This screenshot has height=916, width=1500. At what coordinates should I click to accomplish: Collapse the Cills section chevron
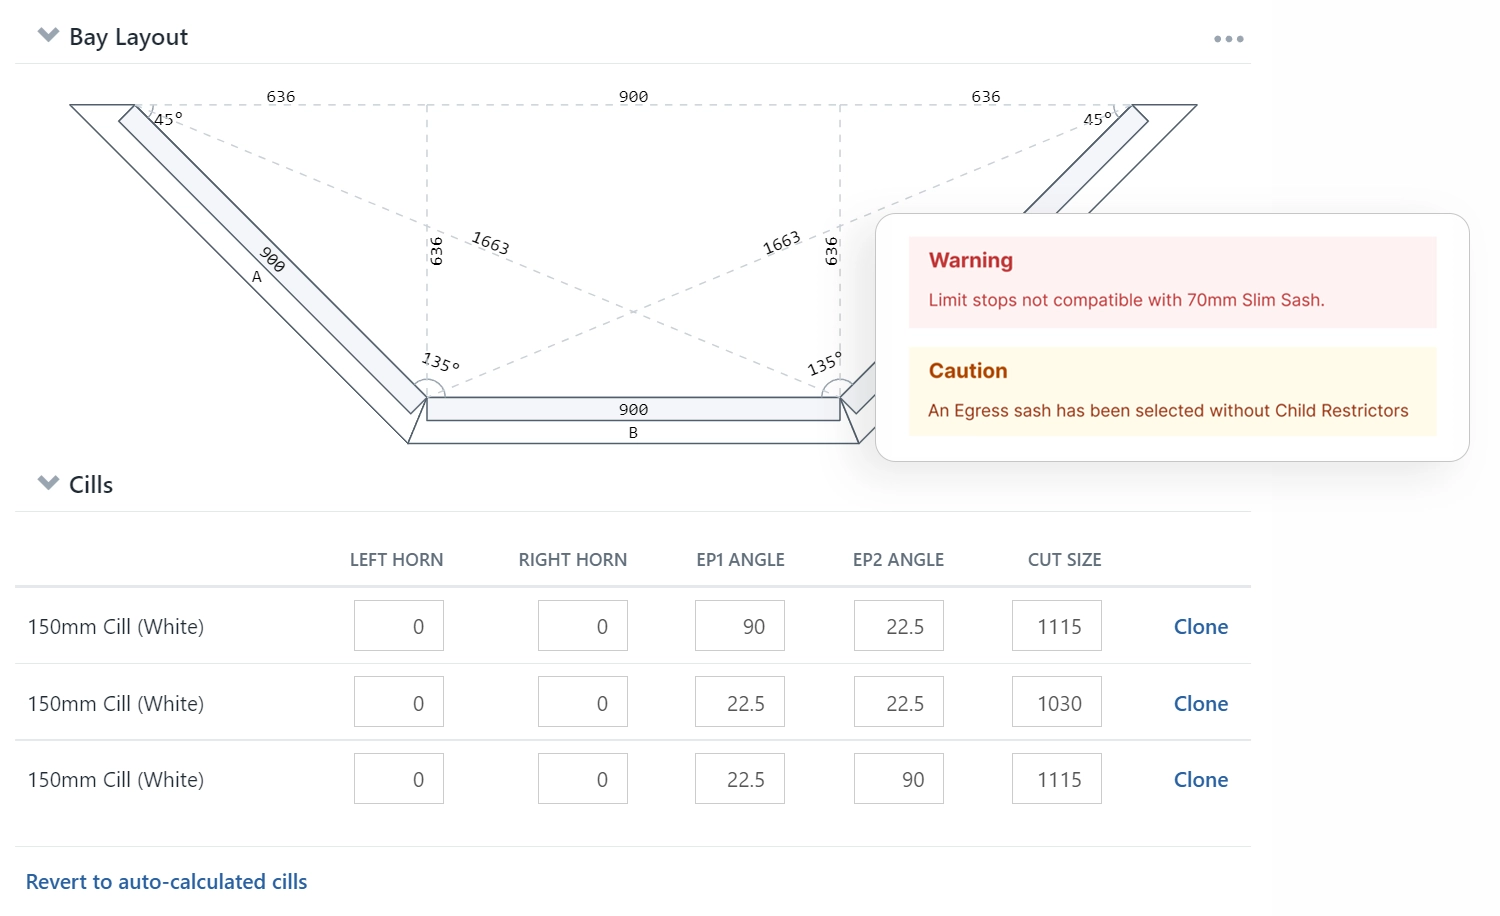(48, 484)
